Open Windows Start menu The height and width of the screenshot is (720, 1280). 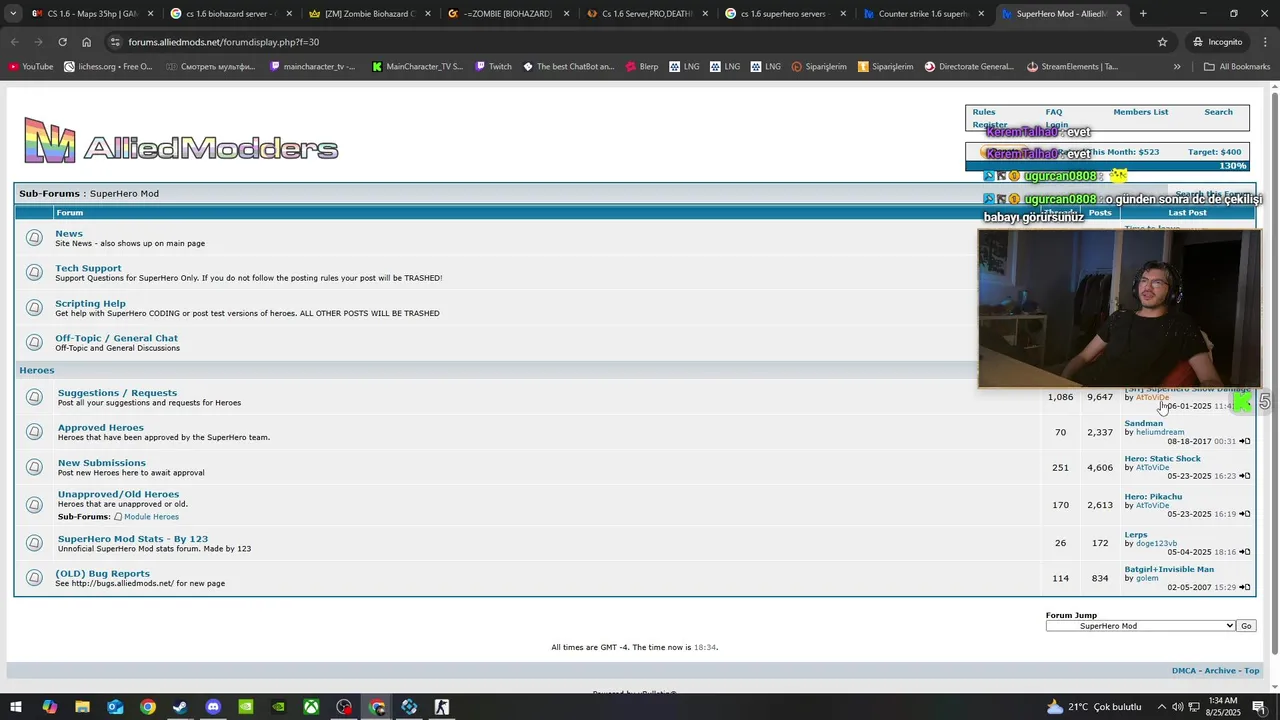coord(16,707)
